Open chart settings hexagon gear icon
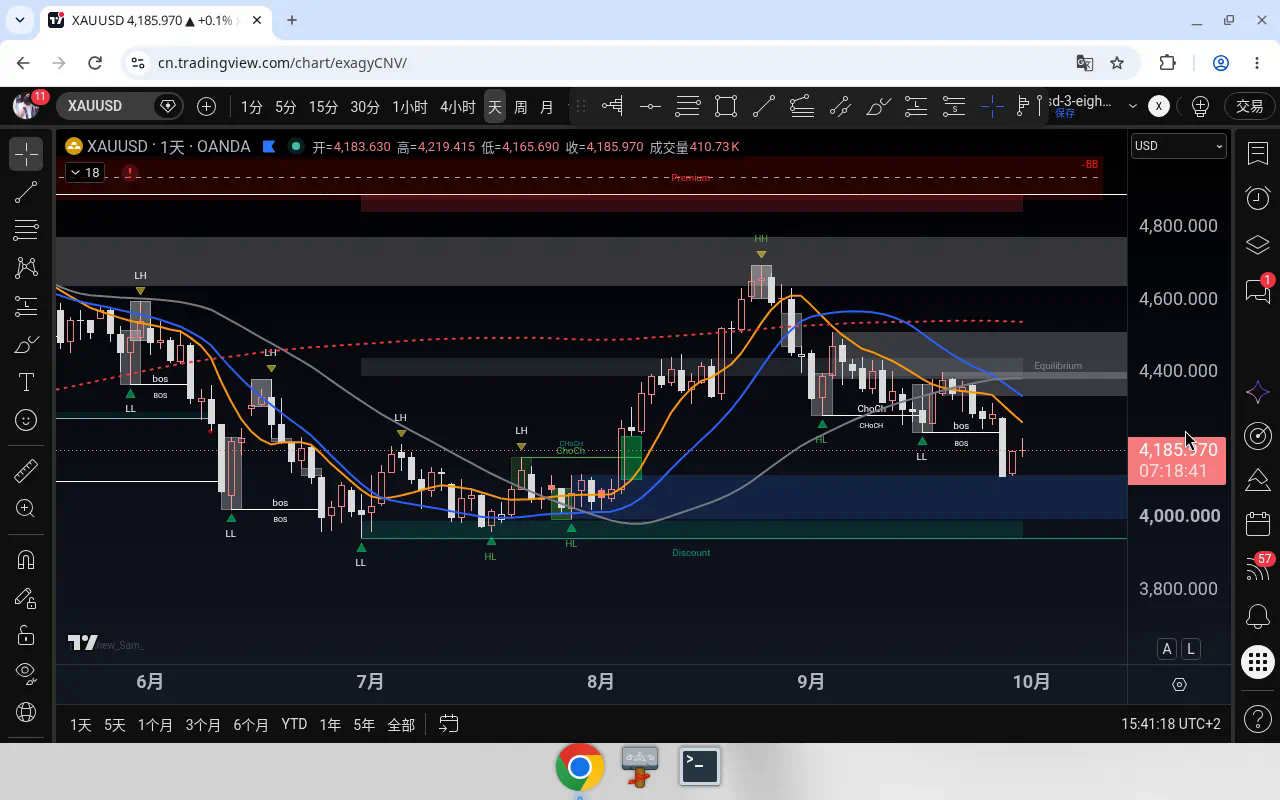The width and height of the screenshot is (1280, 800). pyautogui.click(x=1179, y=685)
